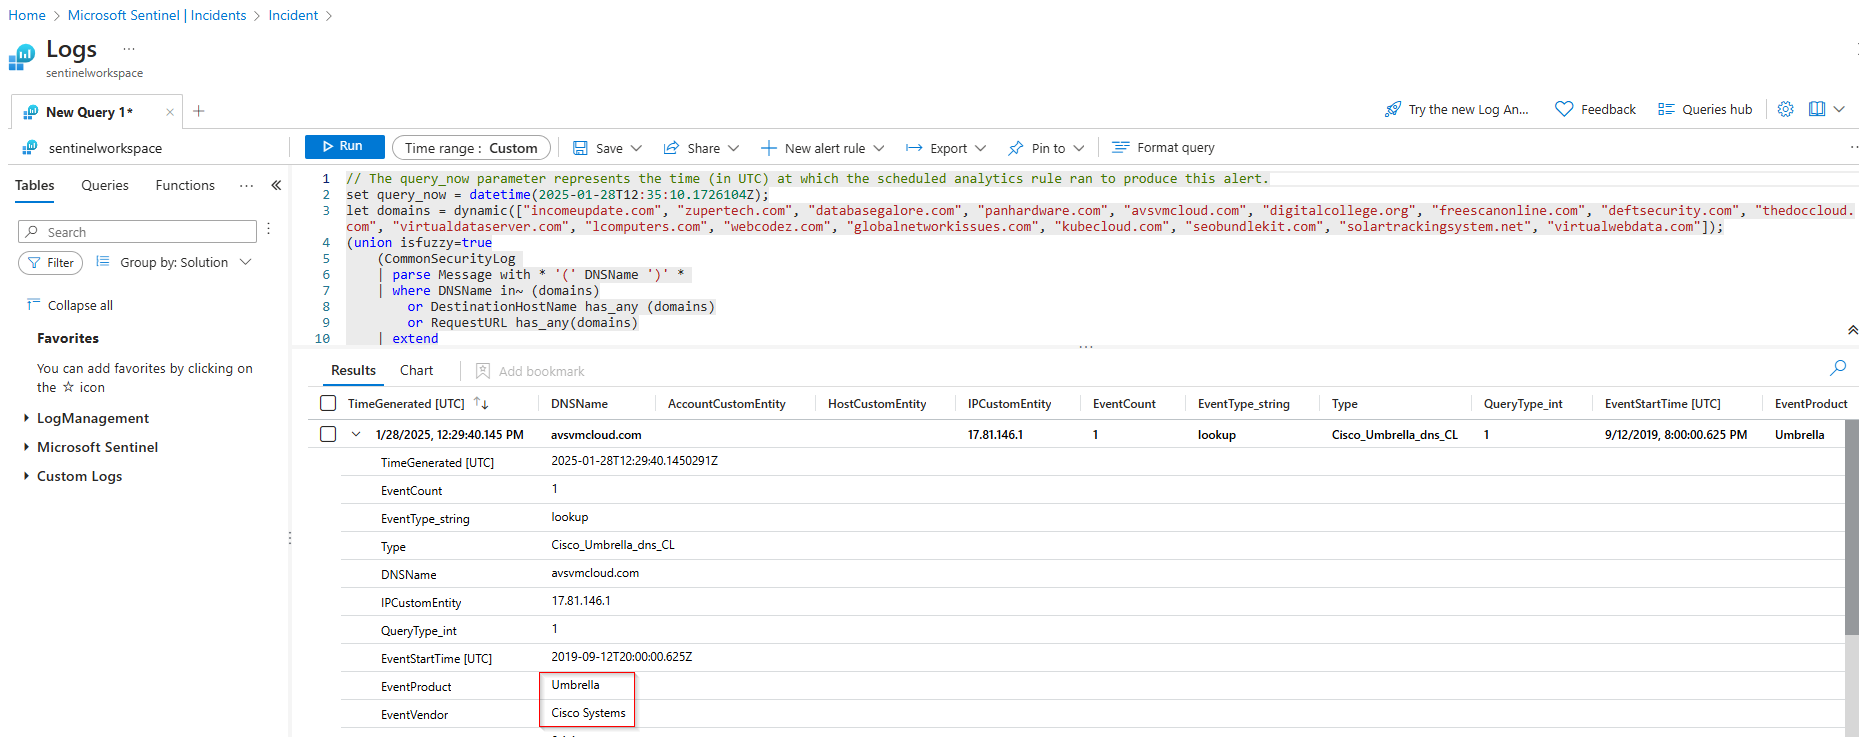Click the search magnifier in results
The height and width of the screenshot is (737, 1859).
tap(1837, 368)
